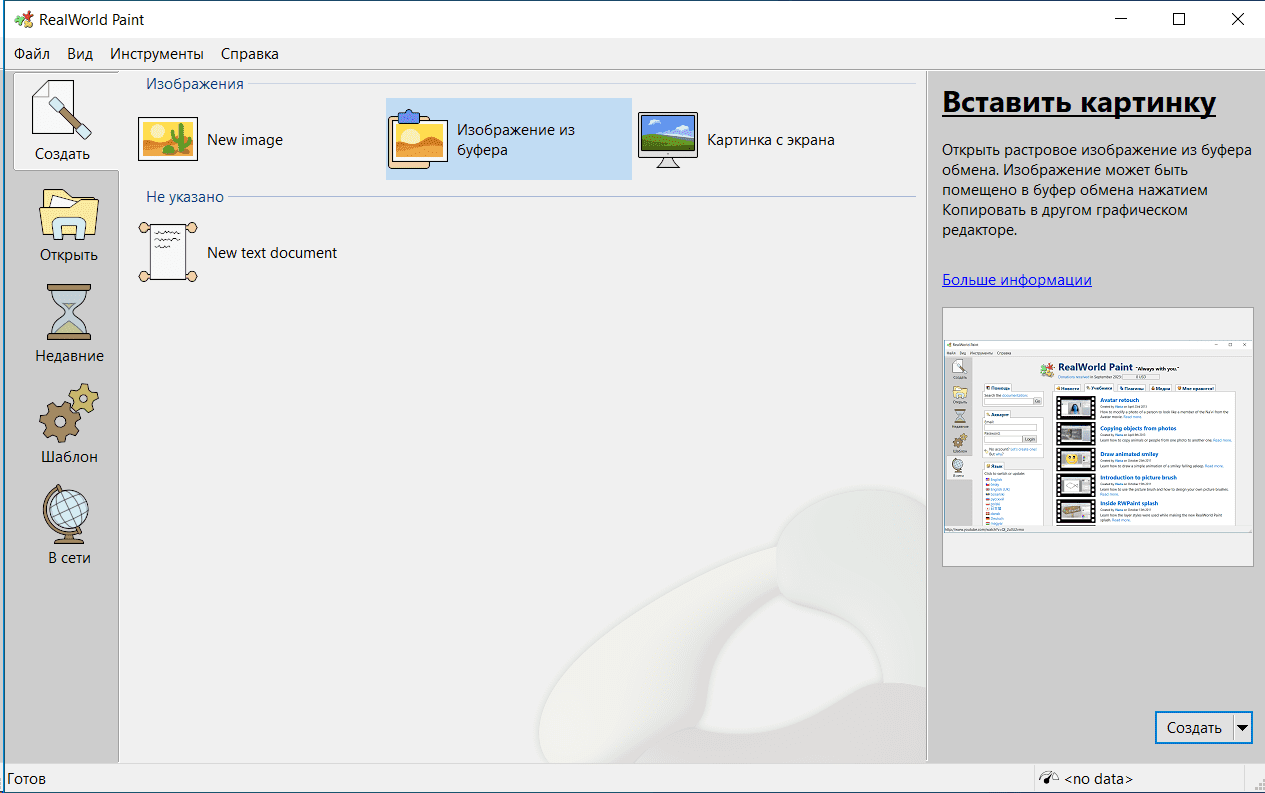The image size is (1265, 793).
Task: Go to В сети globe icon
Action: (69, 515)
